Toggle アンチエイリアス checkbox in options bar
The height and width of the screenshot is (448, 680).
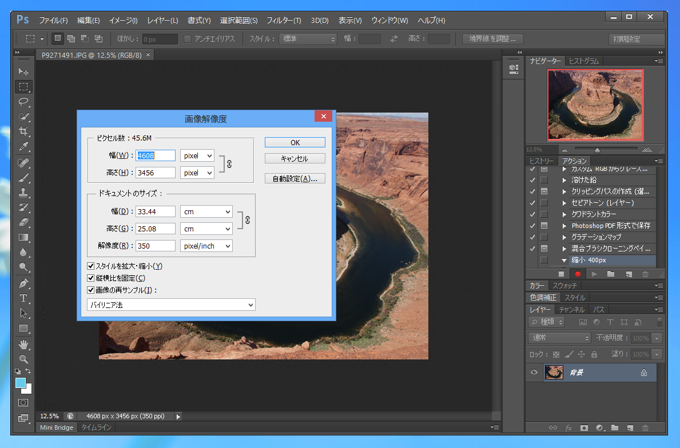[x=187, y=39]
